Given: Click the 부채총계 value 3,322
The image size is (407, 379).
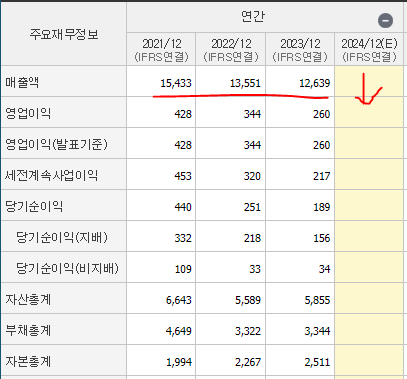Looking at the screenshot, I should pos(248,331).
